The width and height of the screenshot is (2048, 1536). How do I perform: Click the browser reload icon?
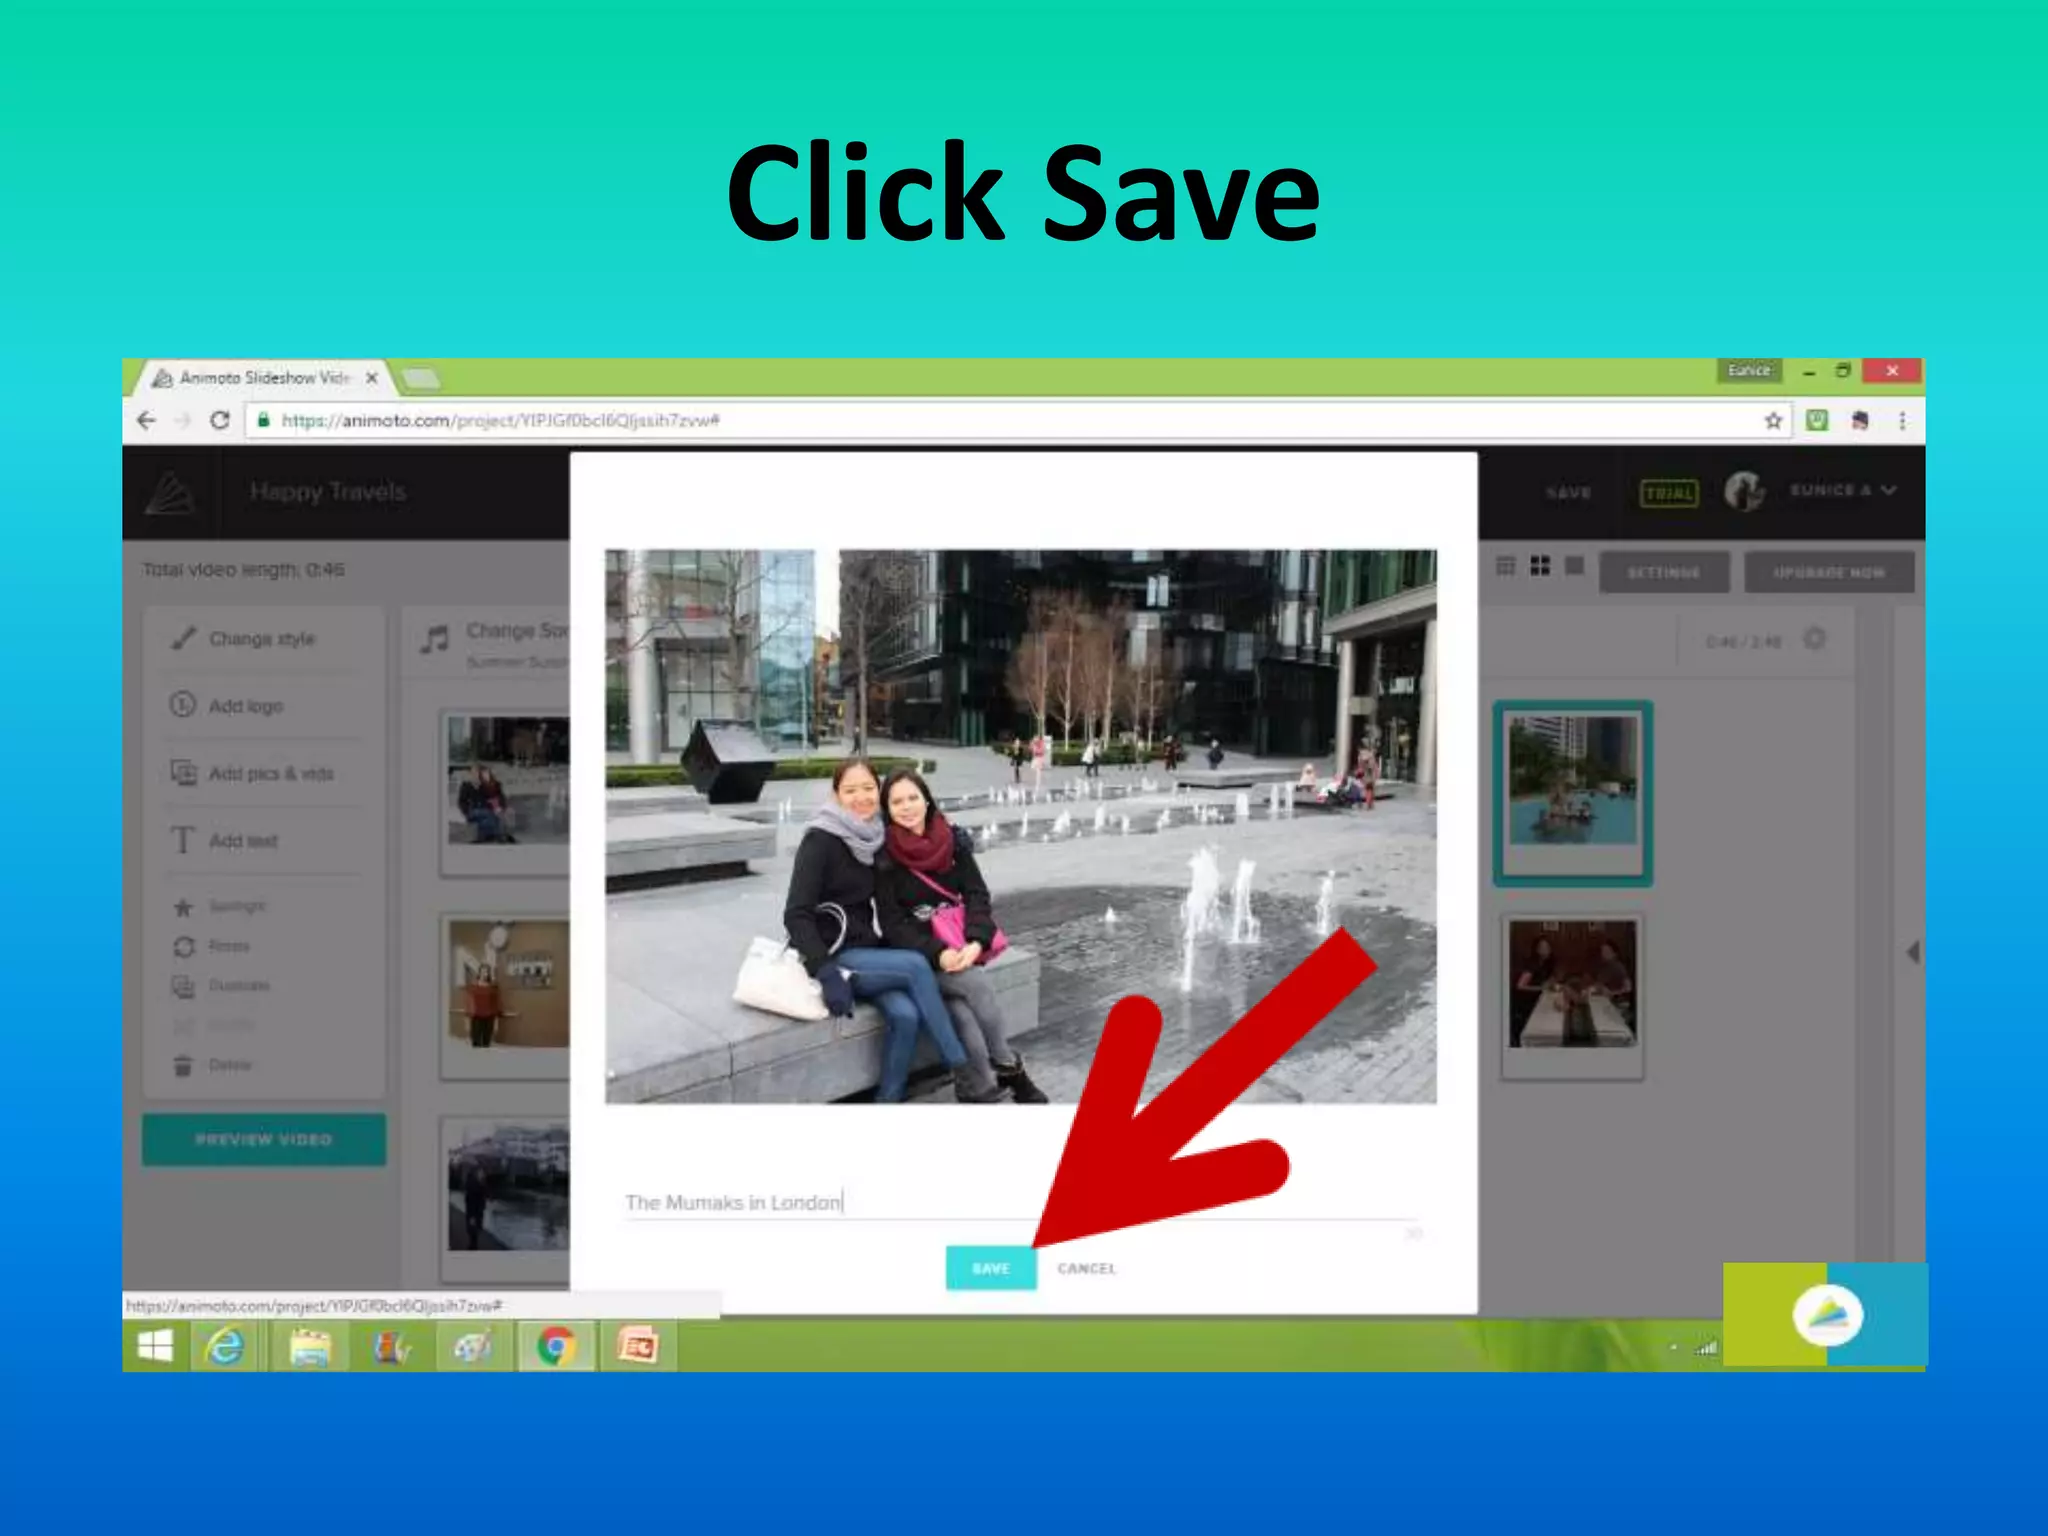[x=220, y=420]
